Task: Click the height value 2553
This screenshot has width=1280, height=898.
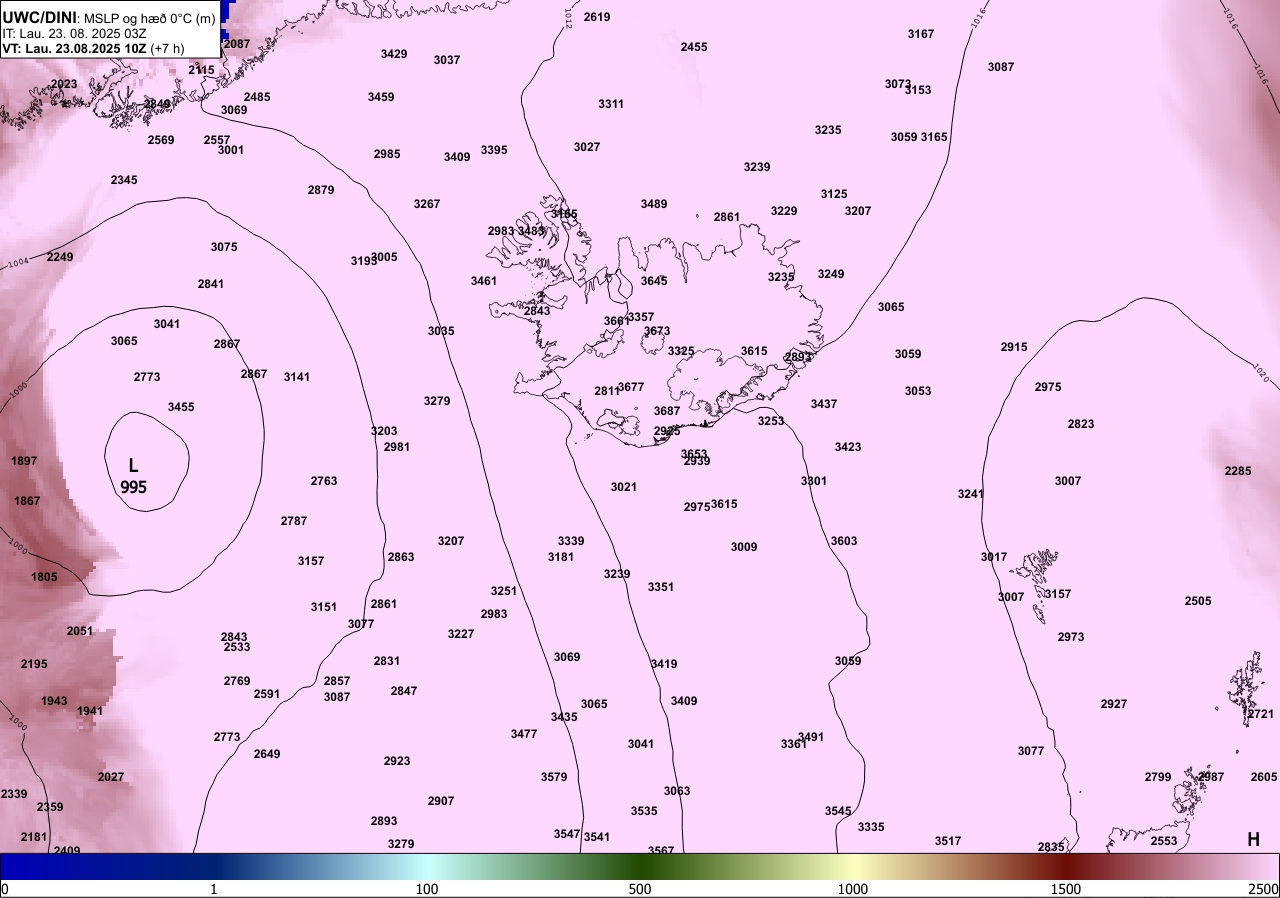Action: coord(1164,841)
